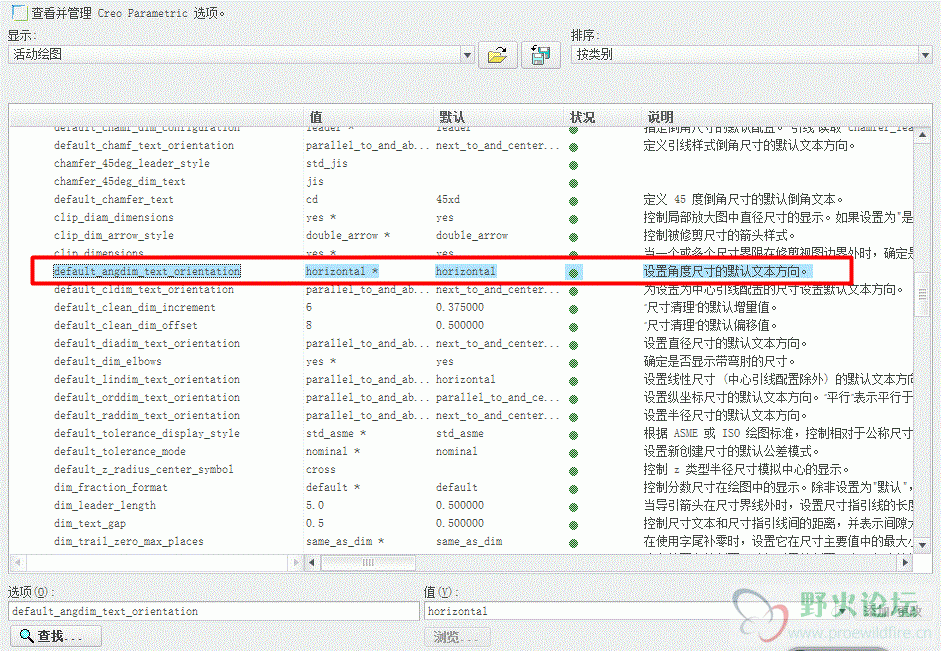Viewport: 941px width, 651px height.
Task: Click value 6 of default_clean_dim_increment
Action: coord(309,307)
